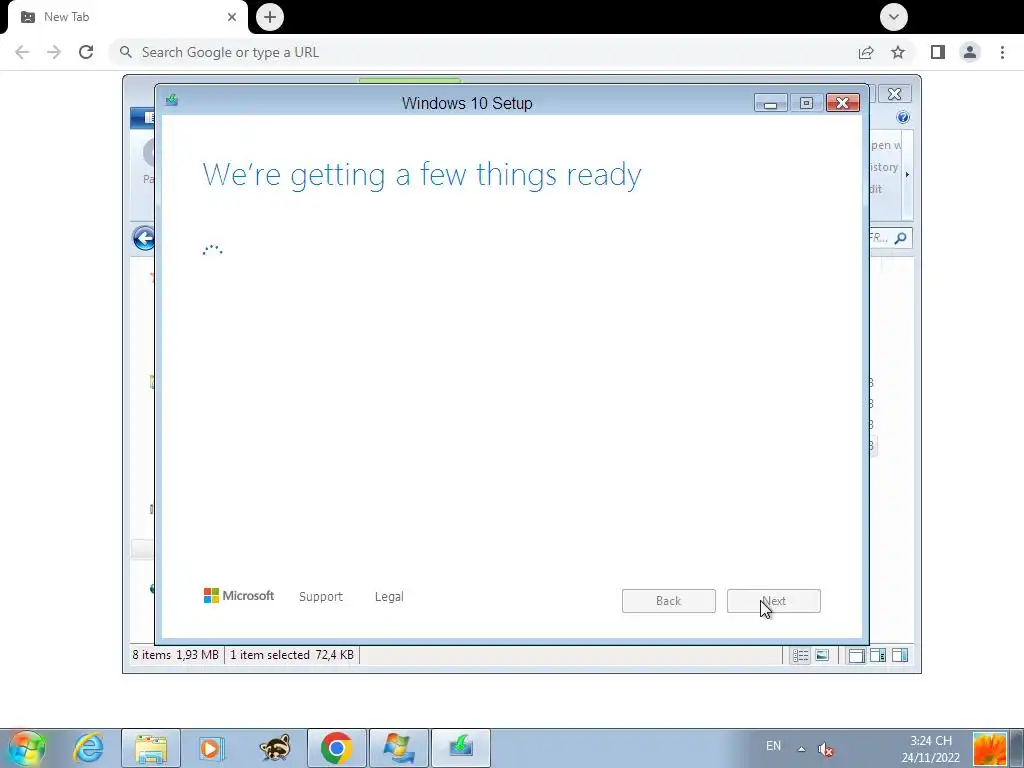Open the clock showing 3:24 CH
Screen dimensions: 1024x768
click(931, 749)
